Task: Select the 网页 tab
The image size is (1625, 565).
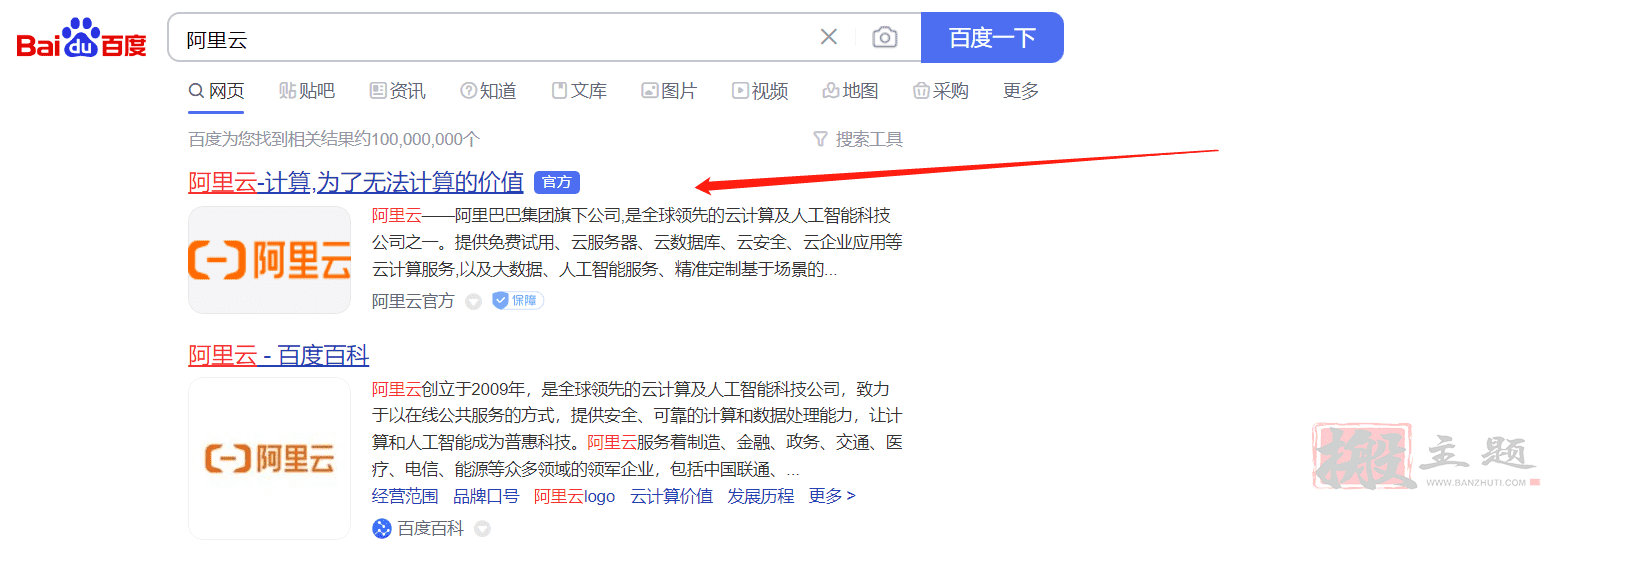Action: (216, 91)
